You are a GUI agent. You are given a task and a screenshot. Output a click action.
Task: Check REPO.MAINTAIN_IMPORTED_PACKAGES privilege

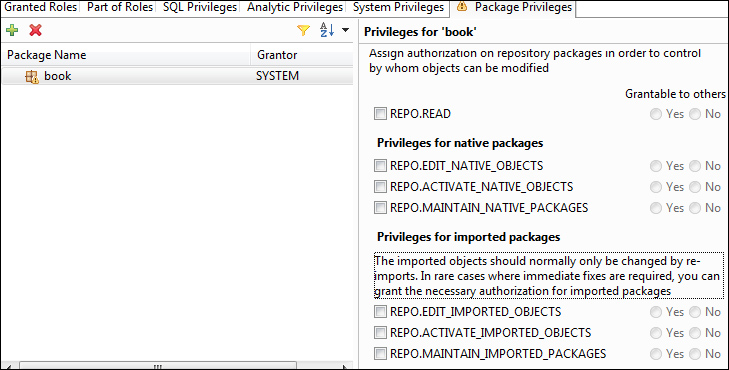pos(380,353)
